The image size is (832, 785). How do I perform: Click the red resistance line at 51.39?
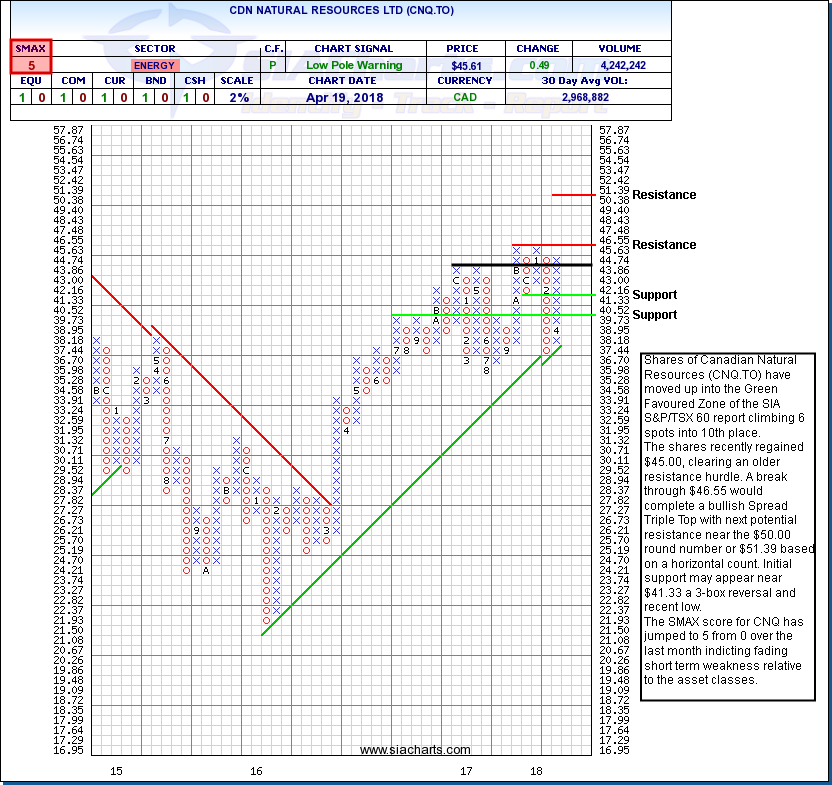coord(575,195)
